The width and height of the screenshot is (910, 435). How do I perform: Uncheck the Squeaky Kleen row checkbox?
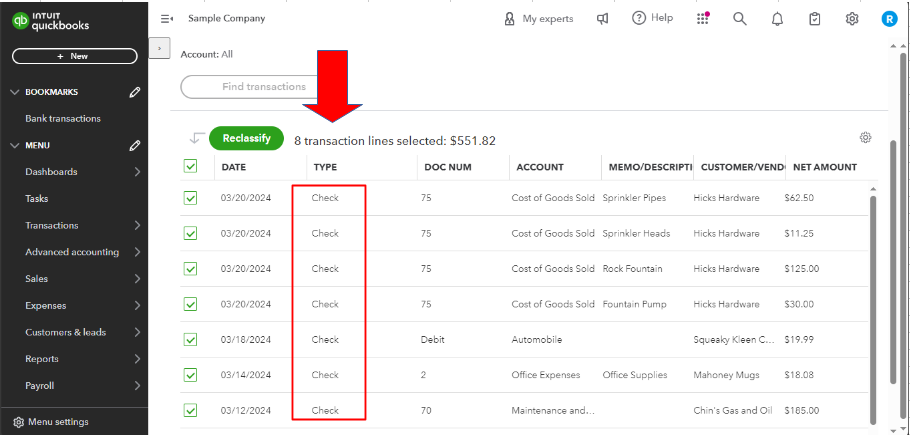[x=190, y=339]
